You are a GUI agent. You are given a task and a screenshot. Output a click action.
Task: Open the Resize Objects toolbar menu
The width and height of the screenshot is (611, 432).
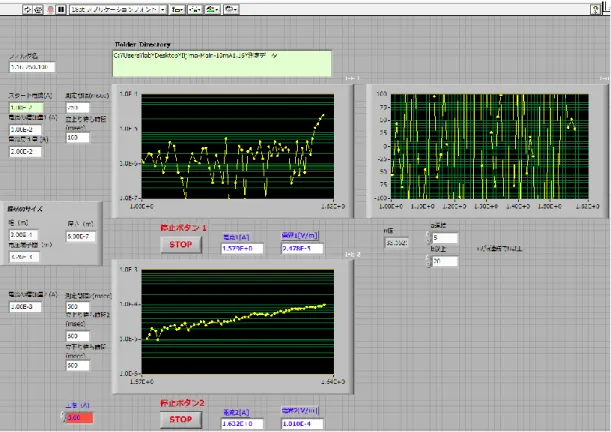pyautogui.click(x=212, y=9)
